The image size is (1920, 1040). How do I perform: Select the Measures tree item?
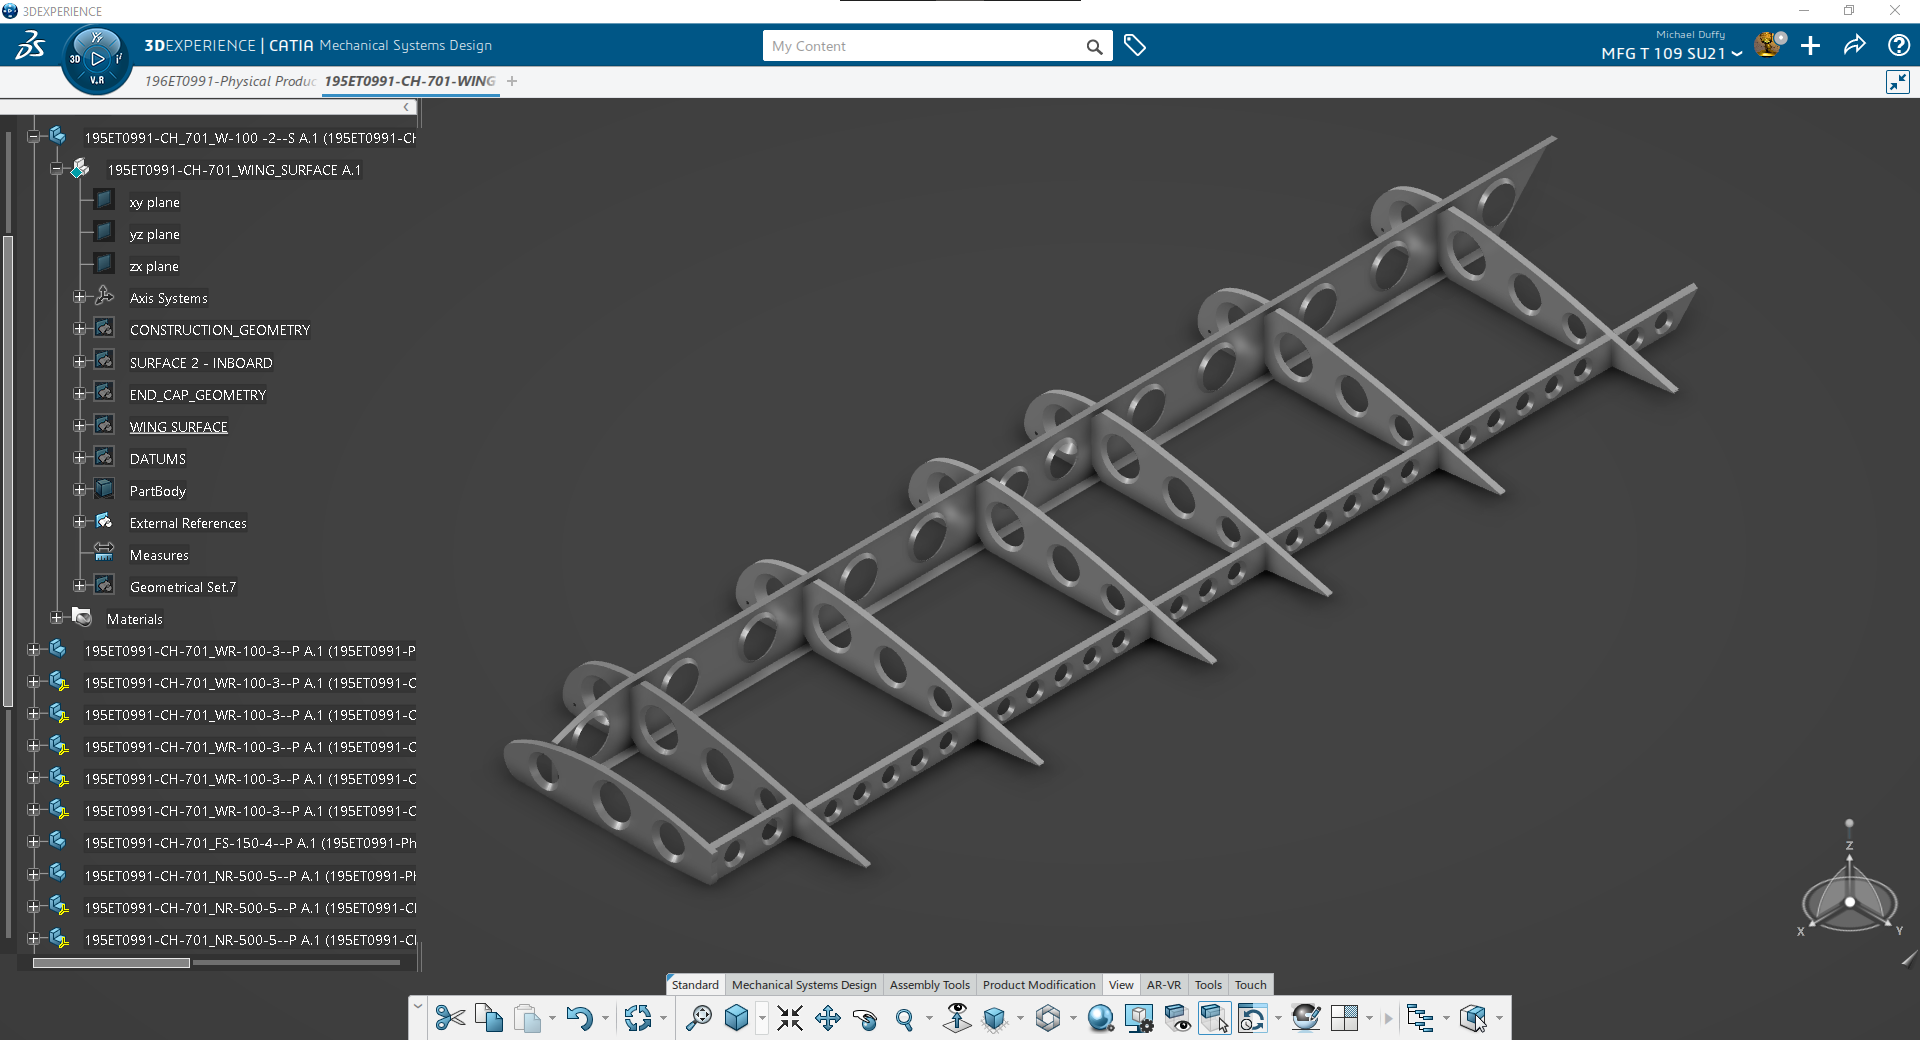159,555
